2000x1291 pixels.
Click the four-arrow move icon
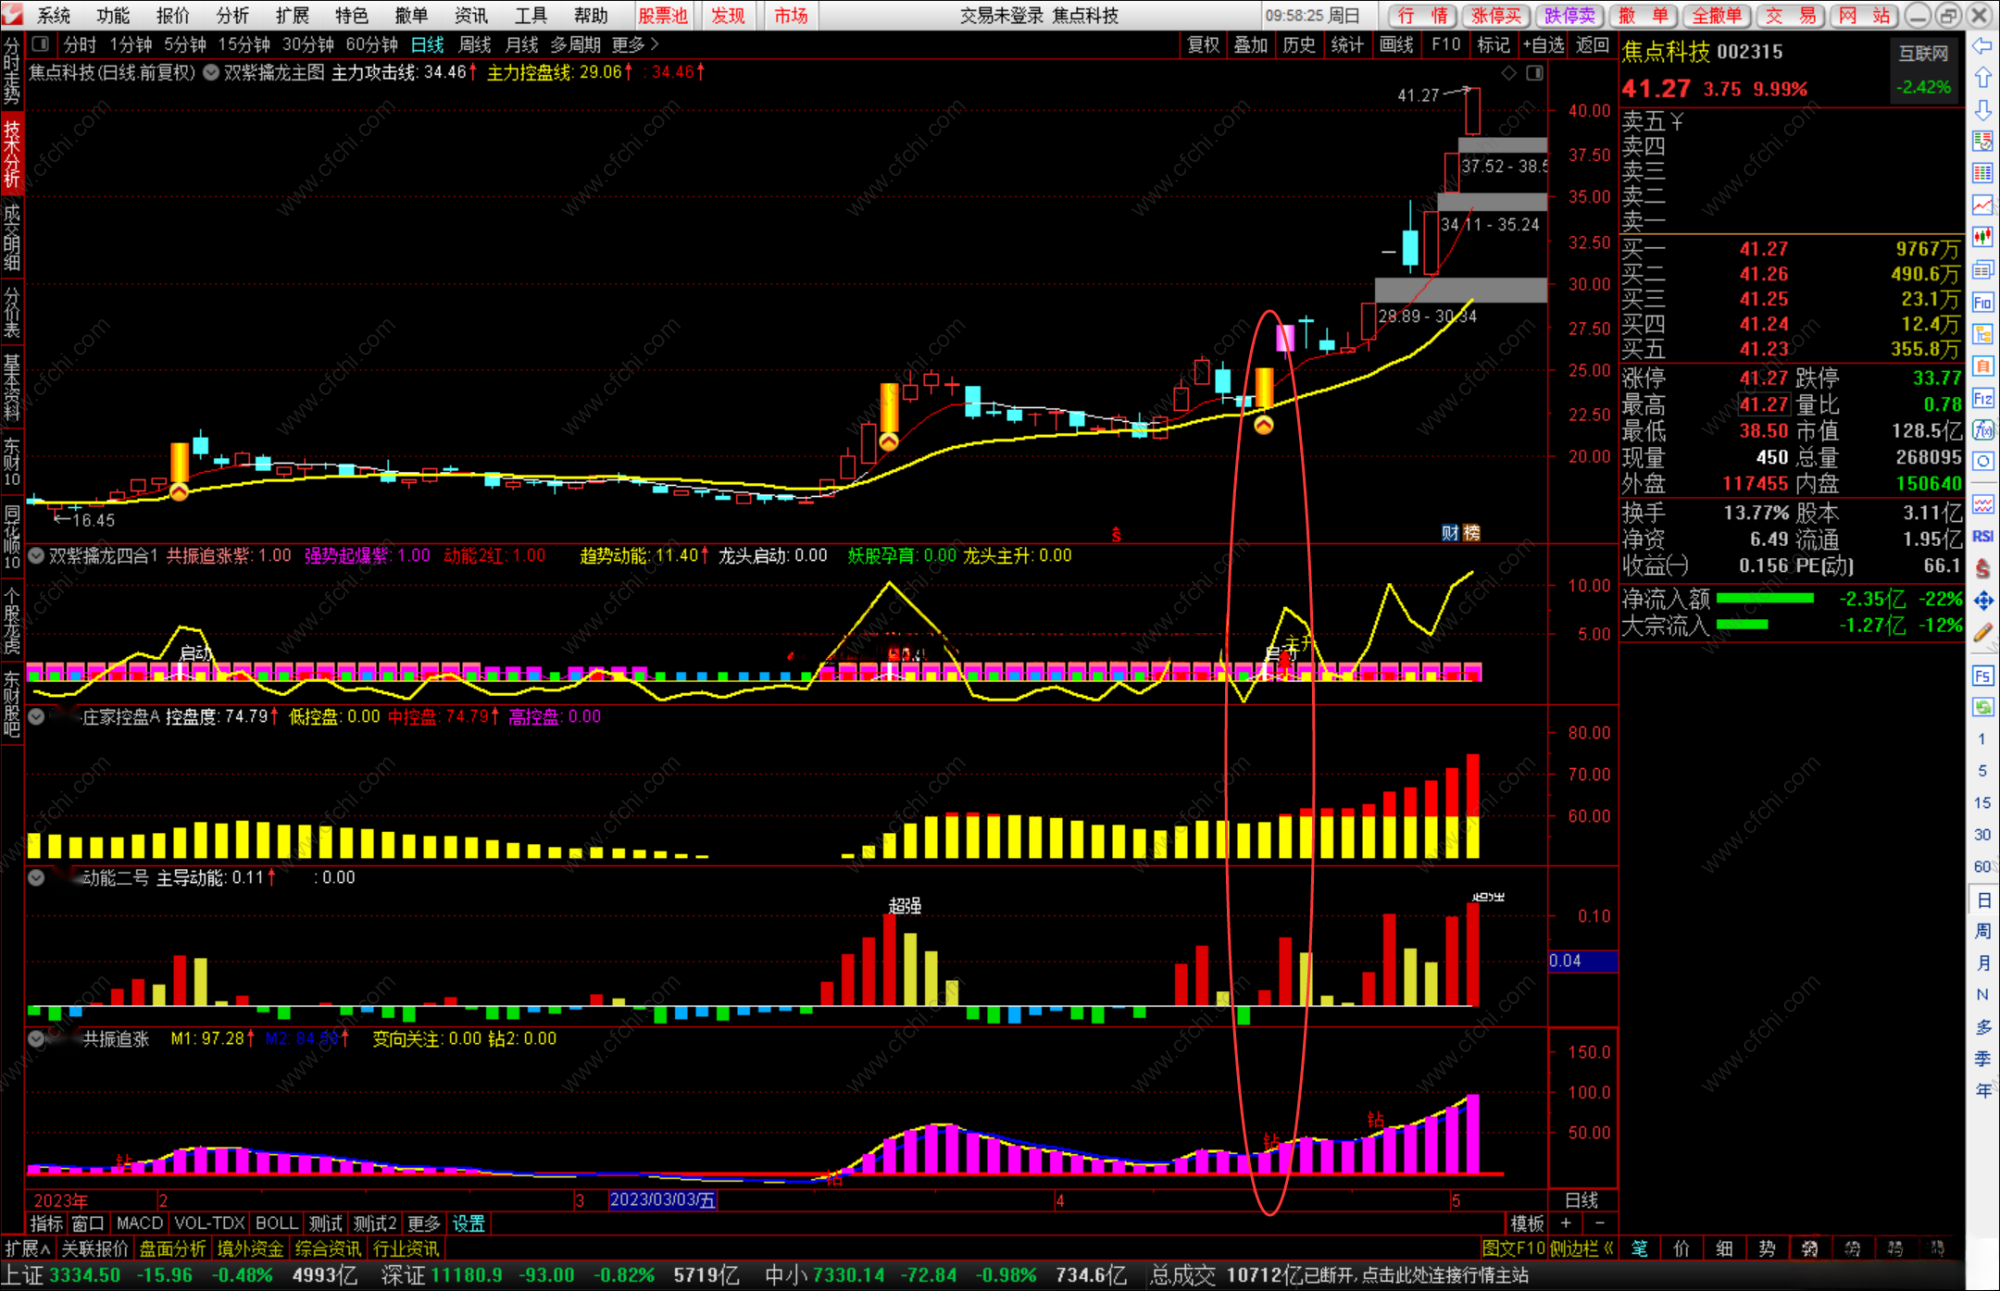1982,600
